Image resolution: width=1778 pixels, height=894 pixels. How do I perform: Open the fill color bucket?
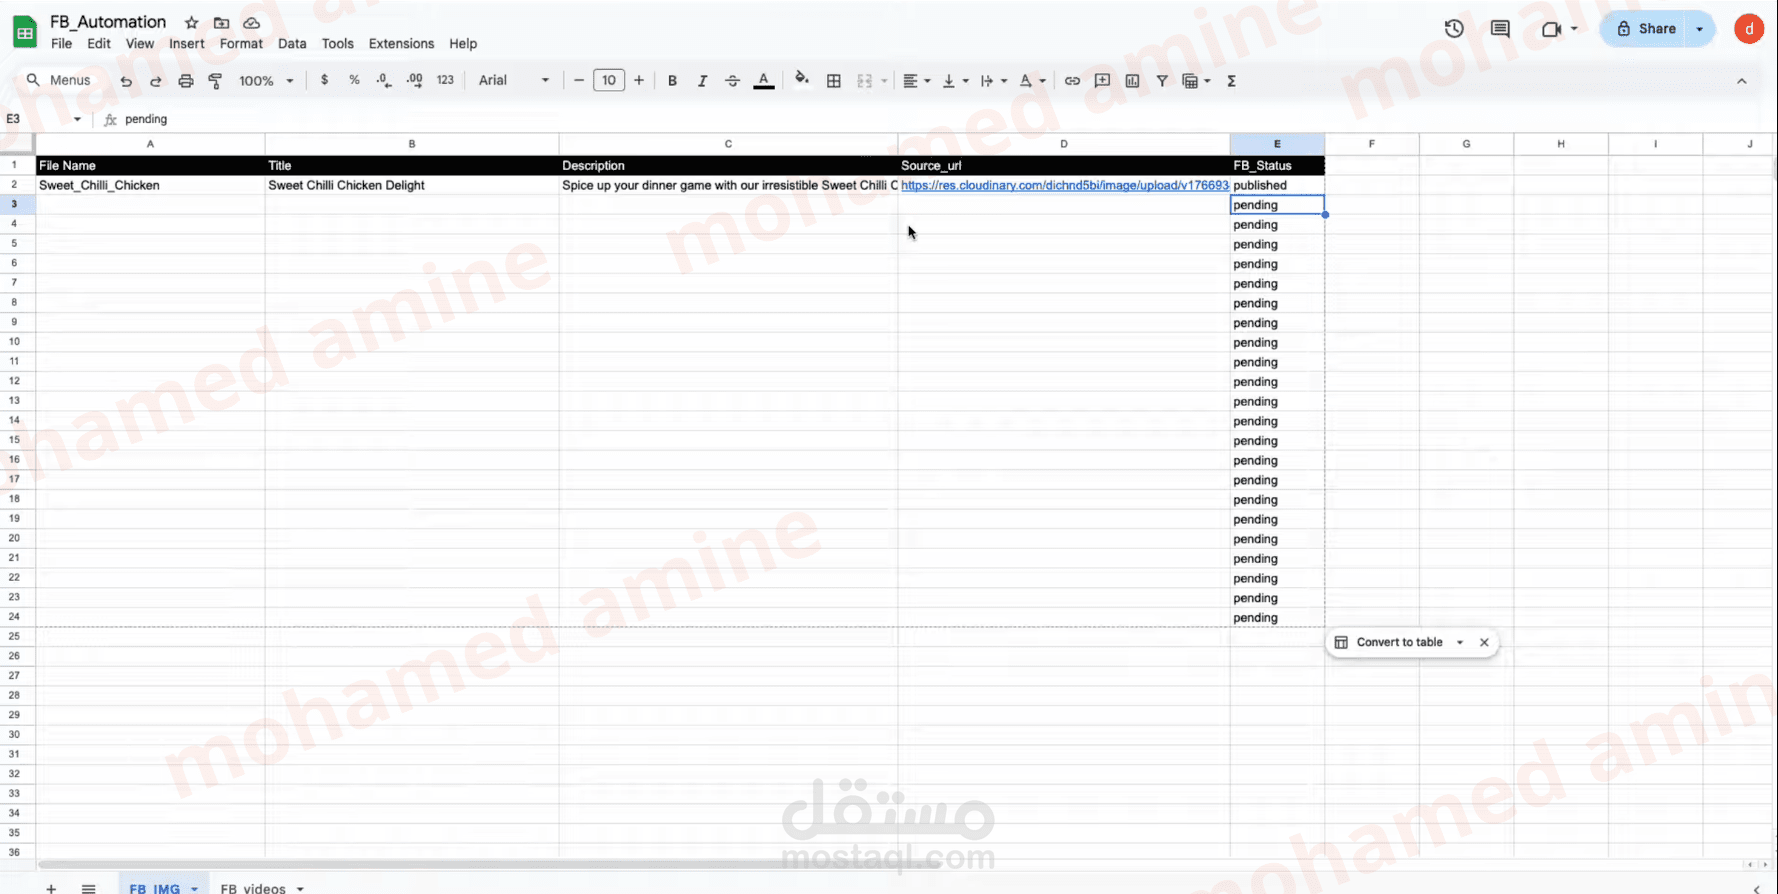click(x=802, y=79)
